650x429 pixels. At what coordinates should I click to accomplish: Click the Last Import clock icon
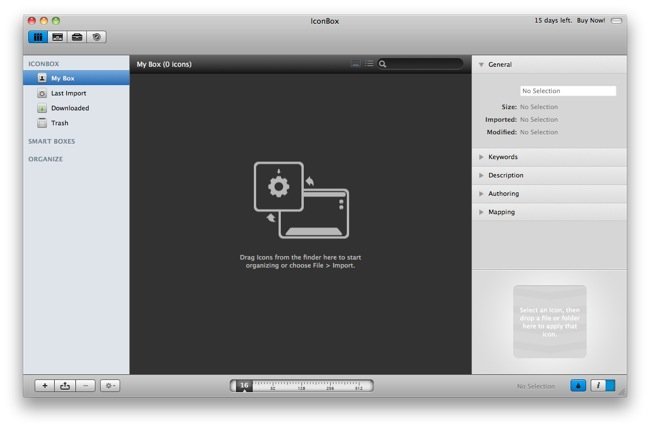coord(42,93)
